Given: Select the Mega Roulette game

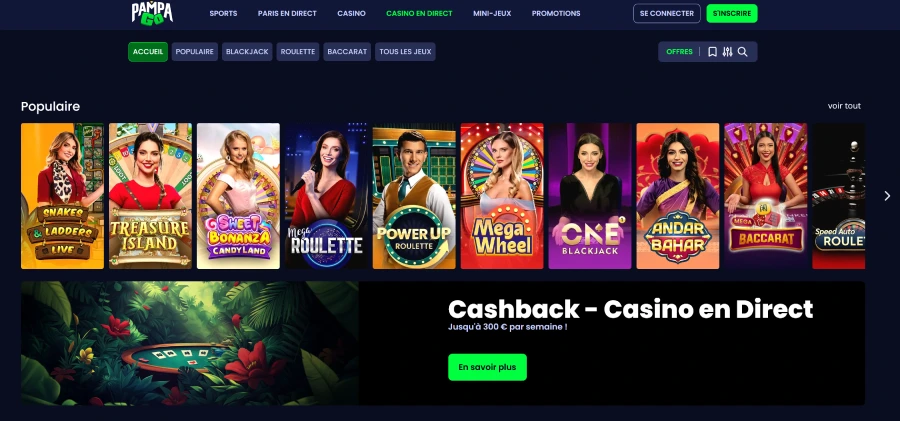Looking at the screenshot, I should click(x=326, y=196).
